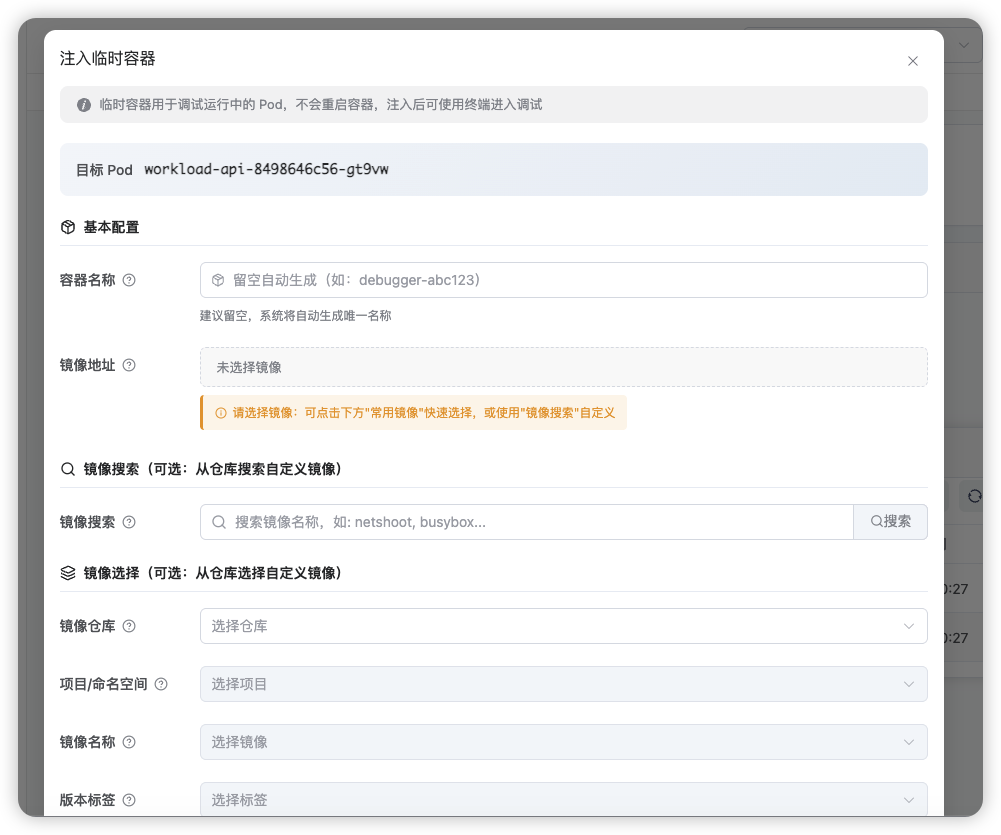Click the 基本配置 section cube icon
The height and width of the screenshot is (835, 1001).
coord(68,227)
